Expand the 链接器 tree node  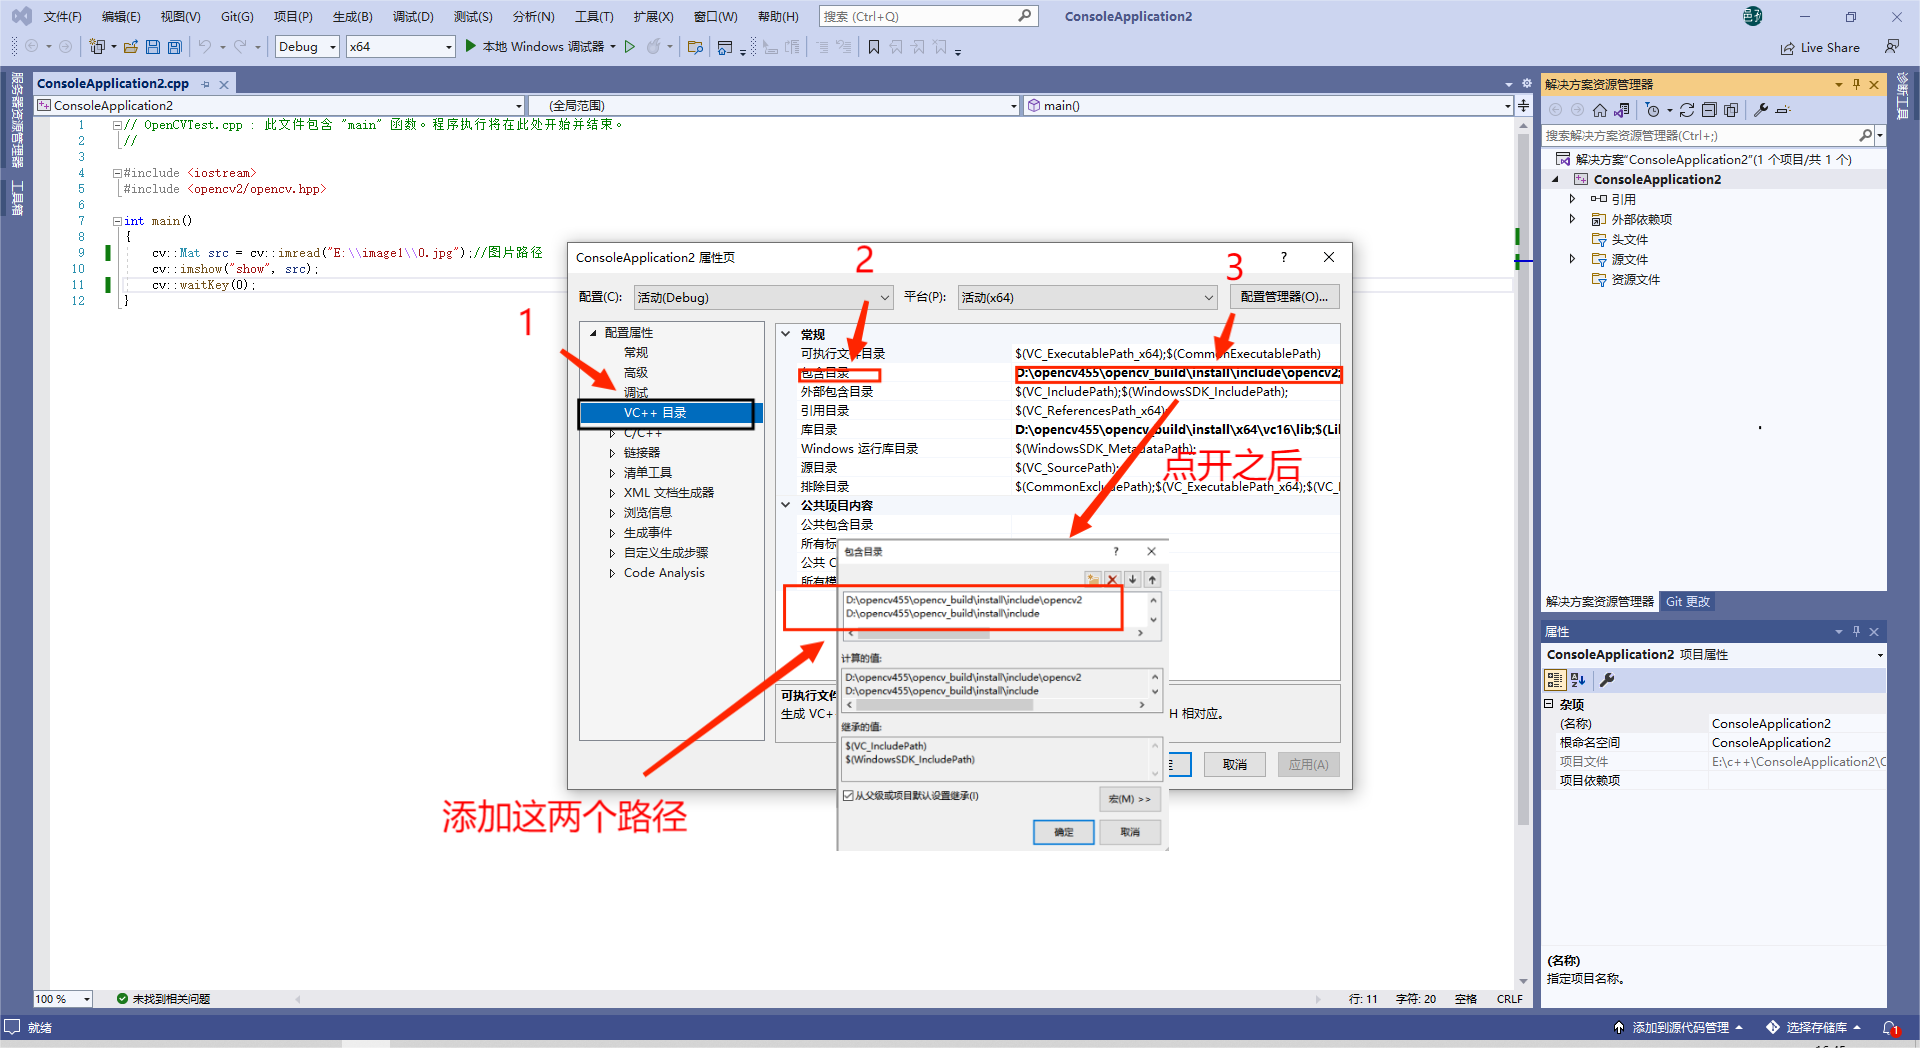tap(612, 453)
